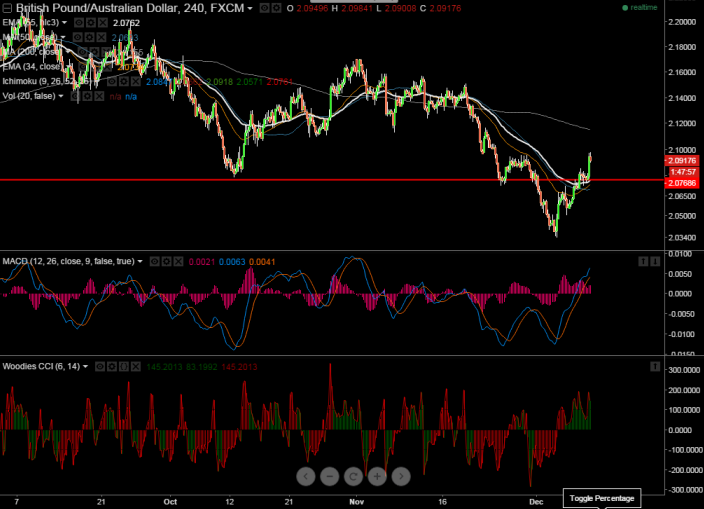Open main GBP/AUD series settings gear
The image size is (704, 509).
point(277,8)
